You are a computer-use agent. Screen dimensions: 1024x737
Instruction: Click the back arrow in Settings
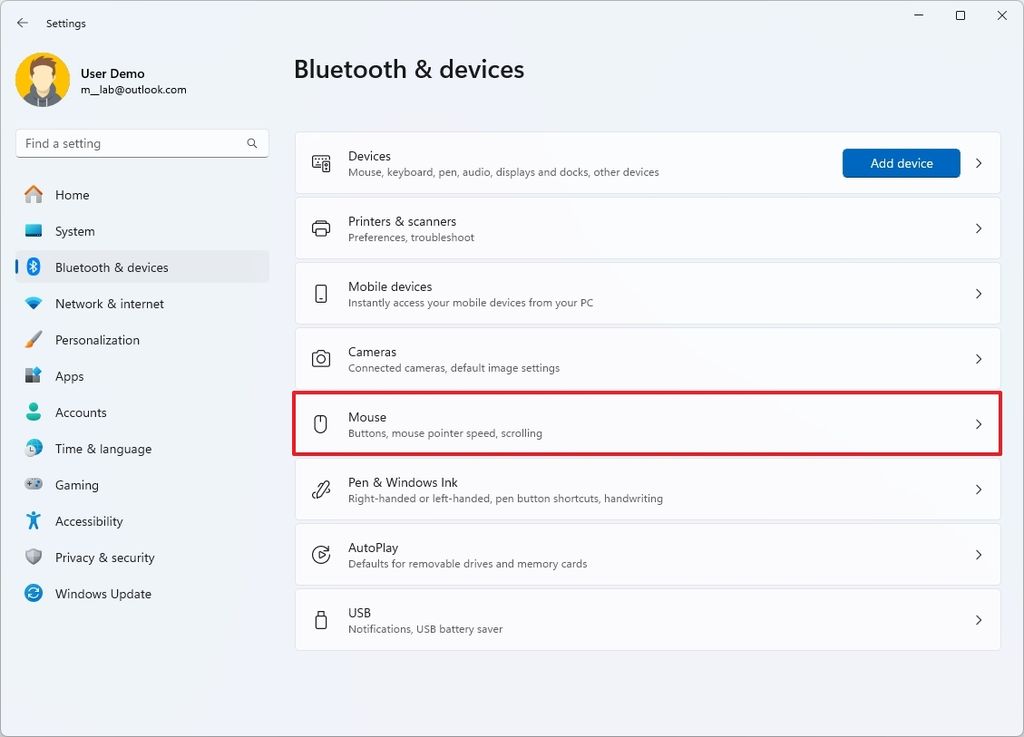(x=22, y=22)
